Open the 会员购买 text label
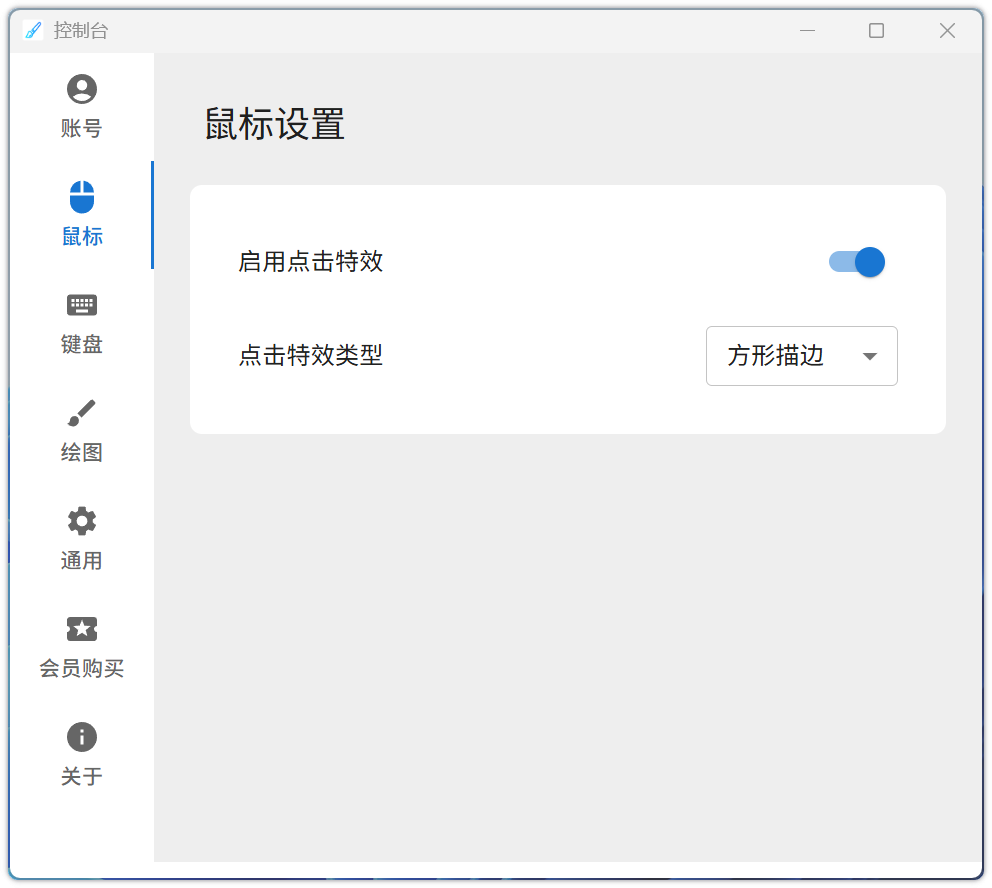 pyautogui.click(x=82, y=669)
